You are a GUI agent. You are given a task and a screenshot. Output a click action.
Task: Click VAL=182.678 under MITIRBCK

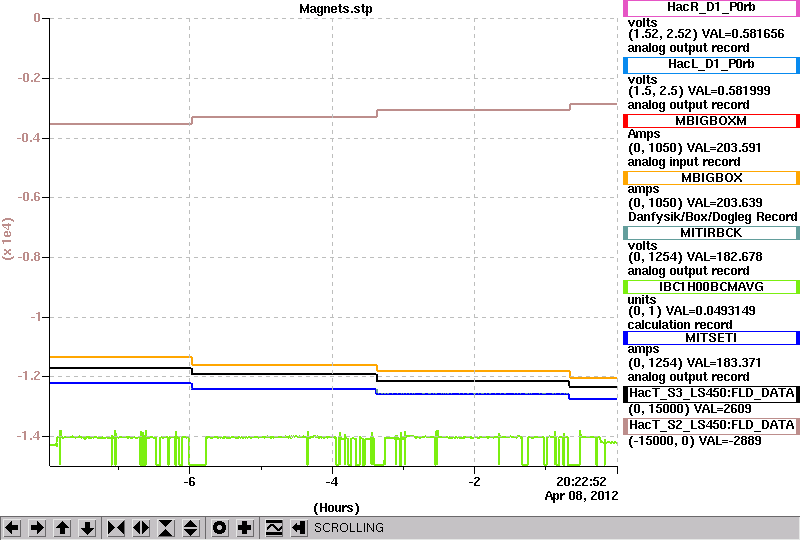coord(725,257)
